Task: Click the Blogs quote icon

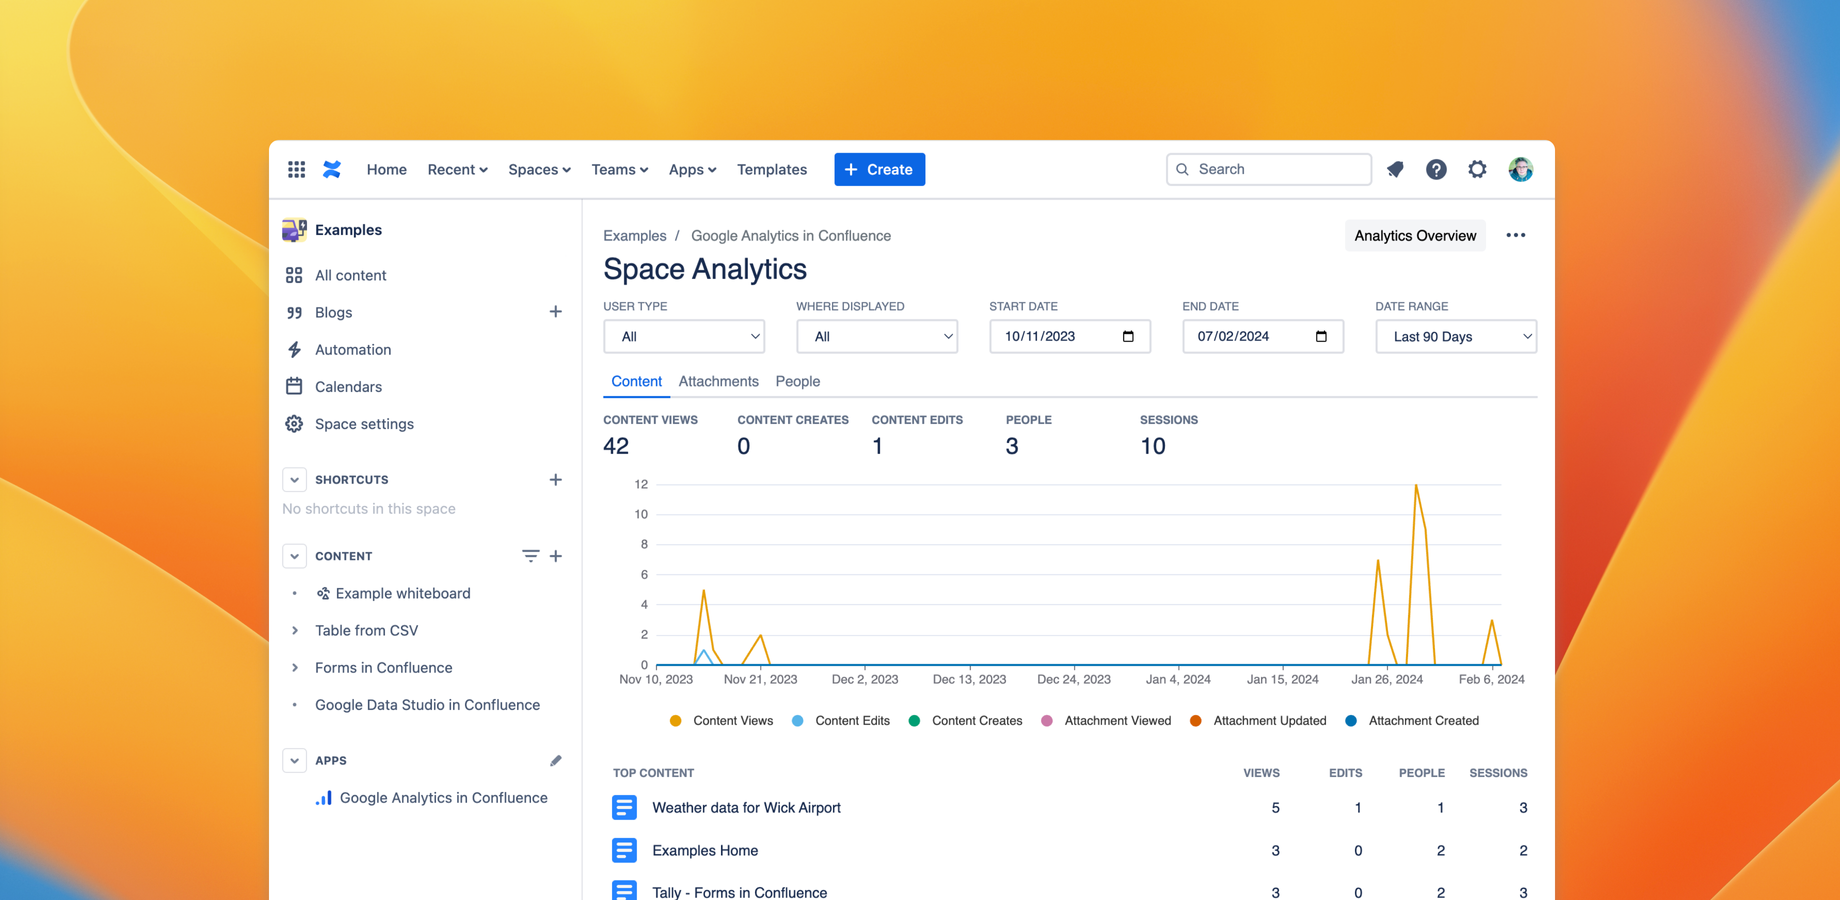Action: click(x=294, y=312)
